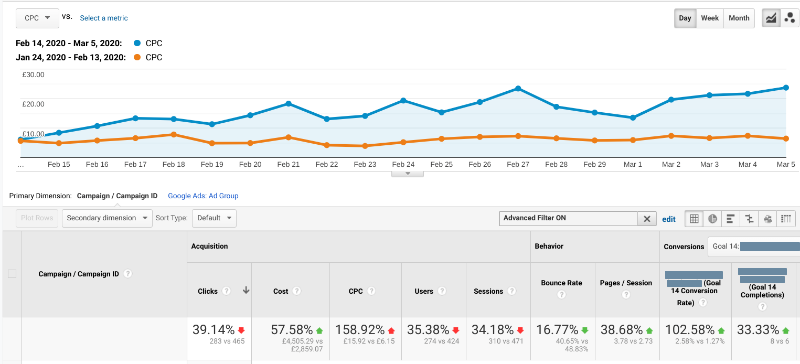This screenshot has width=800, height=364.
Task: Switch to line chart view
Action: pos(770,18)
